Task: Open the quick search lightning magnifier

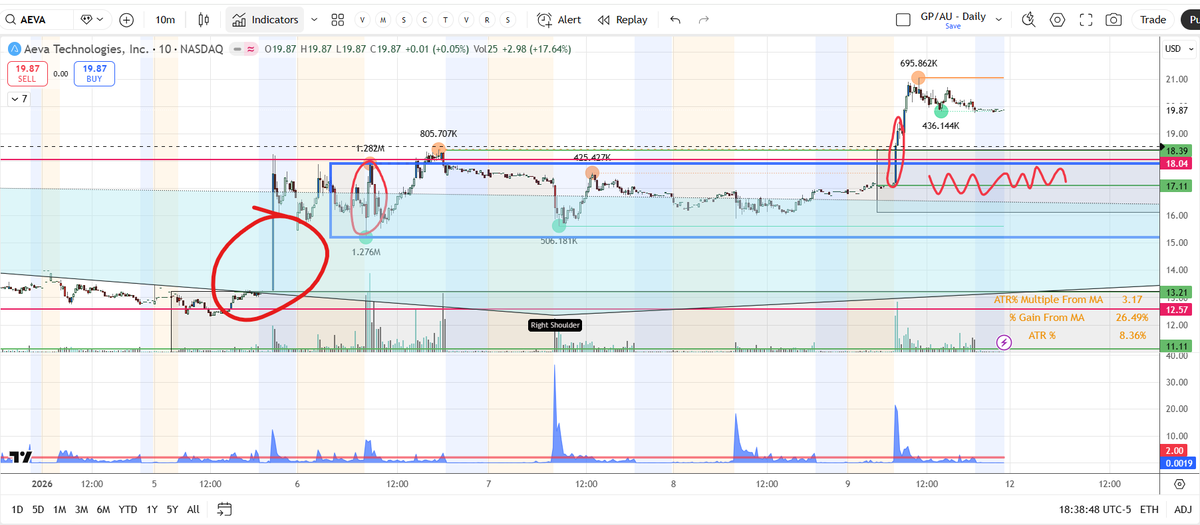Action: [x=1029, y=19]
